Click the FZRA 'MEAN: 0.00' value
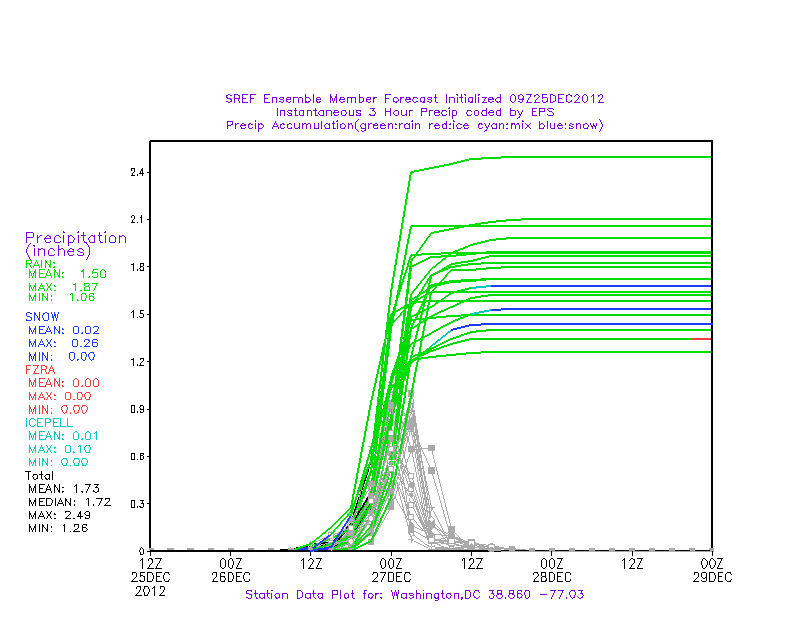This screenshot has width=800, height=618. 64,383
